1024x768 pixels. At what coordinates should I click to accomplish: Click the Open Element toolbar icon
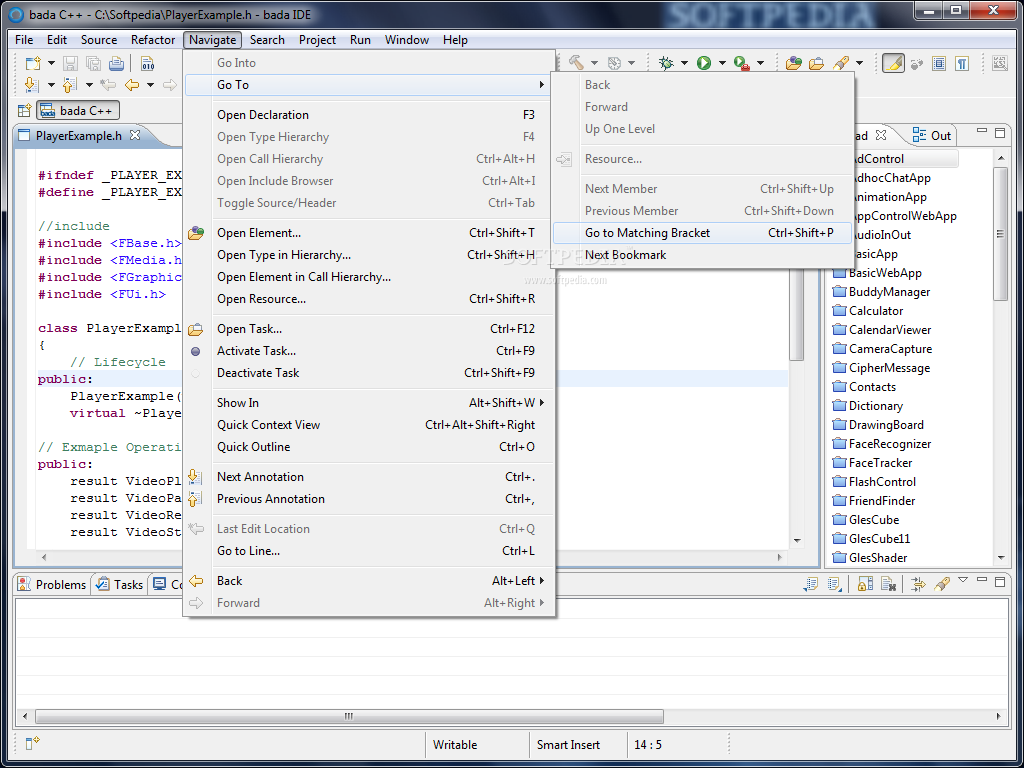(793, 63)
